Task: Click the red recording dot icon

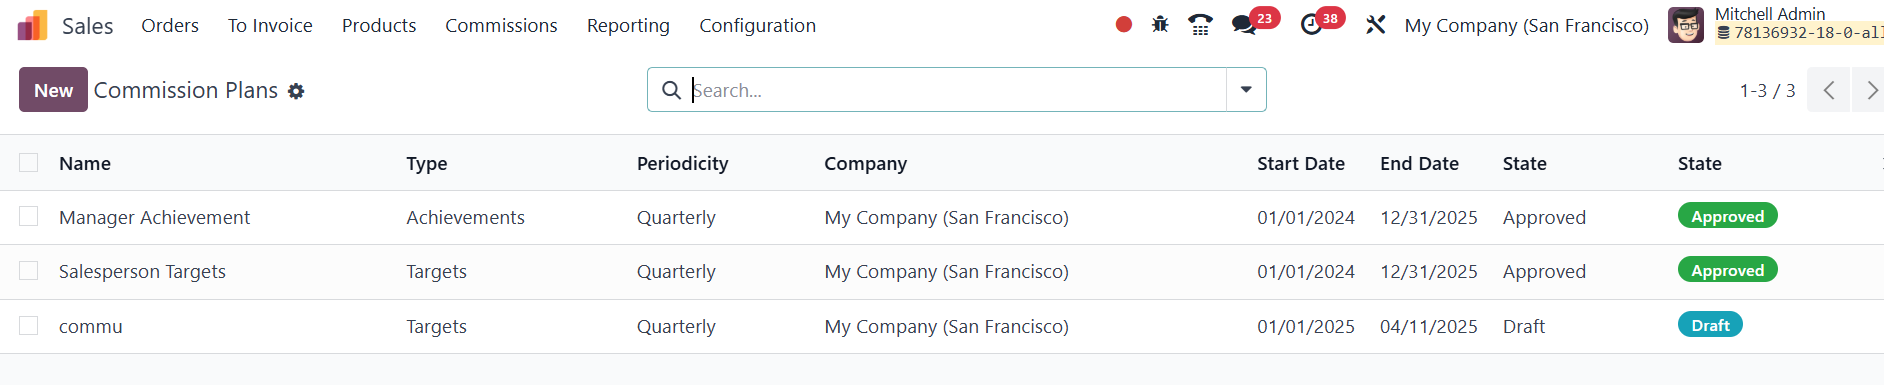Action: [1124, 25]
